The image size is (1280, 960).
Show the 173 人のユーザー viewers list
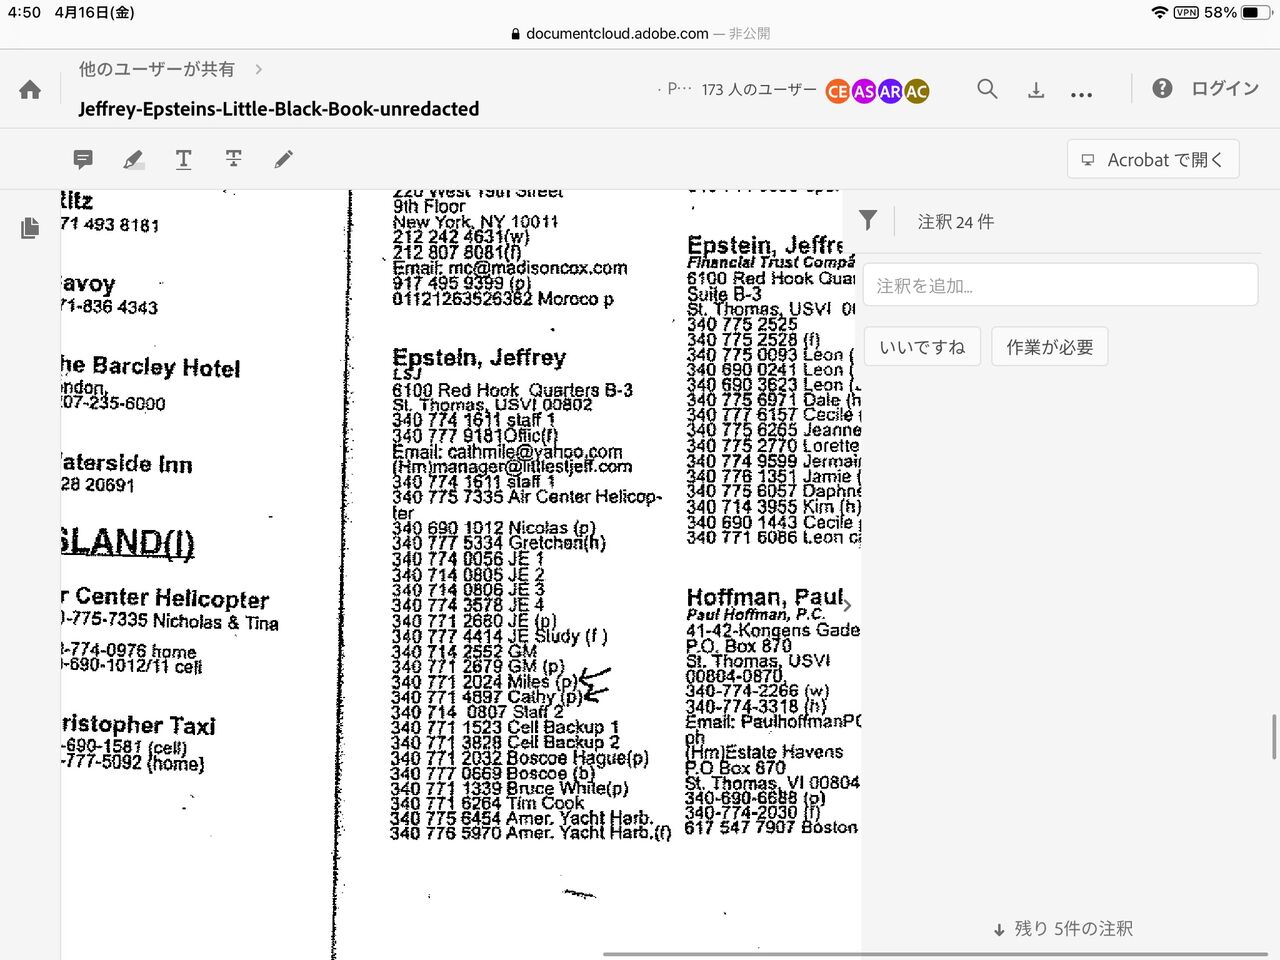coord(759,90)
